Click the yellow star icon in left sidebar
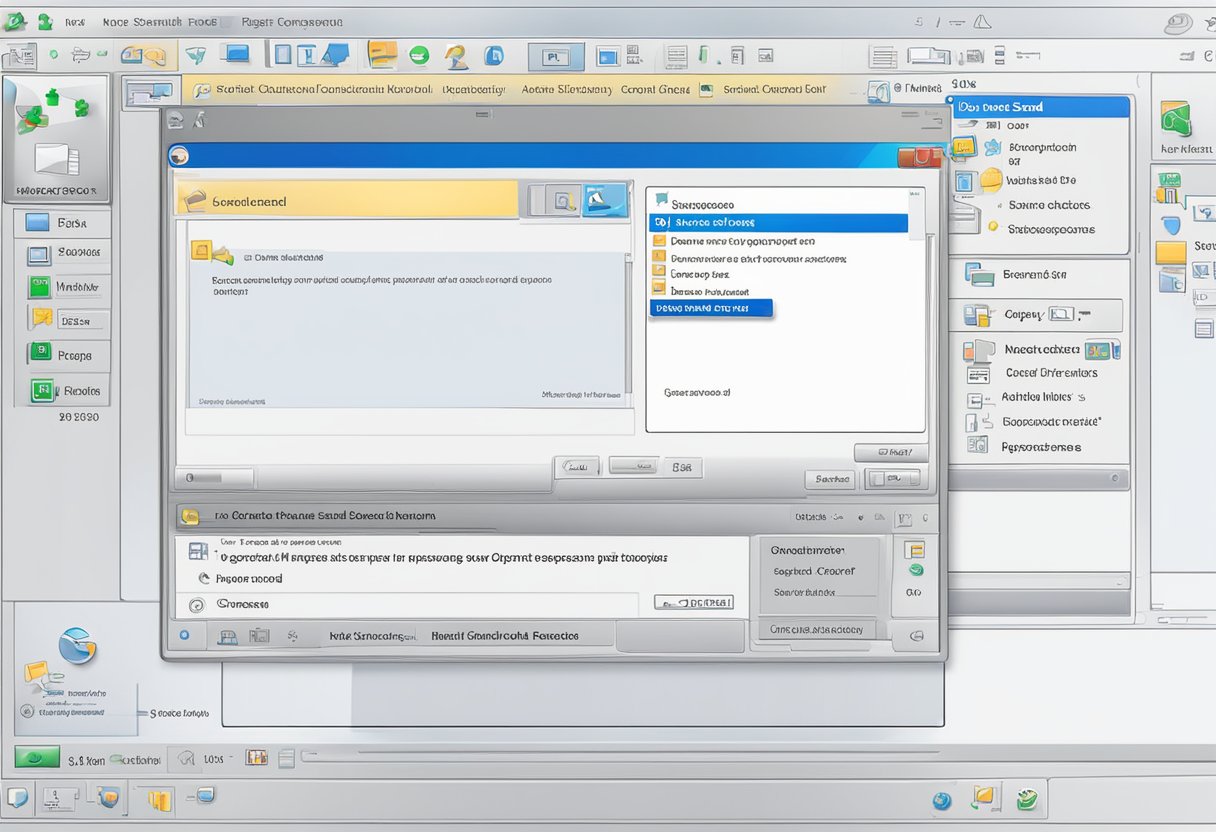Screen dimensions: 1216x832 pos(41,320)
